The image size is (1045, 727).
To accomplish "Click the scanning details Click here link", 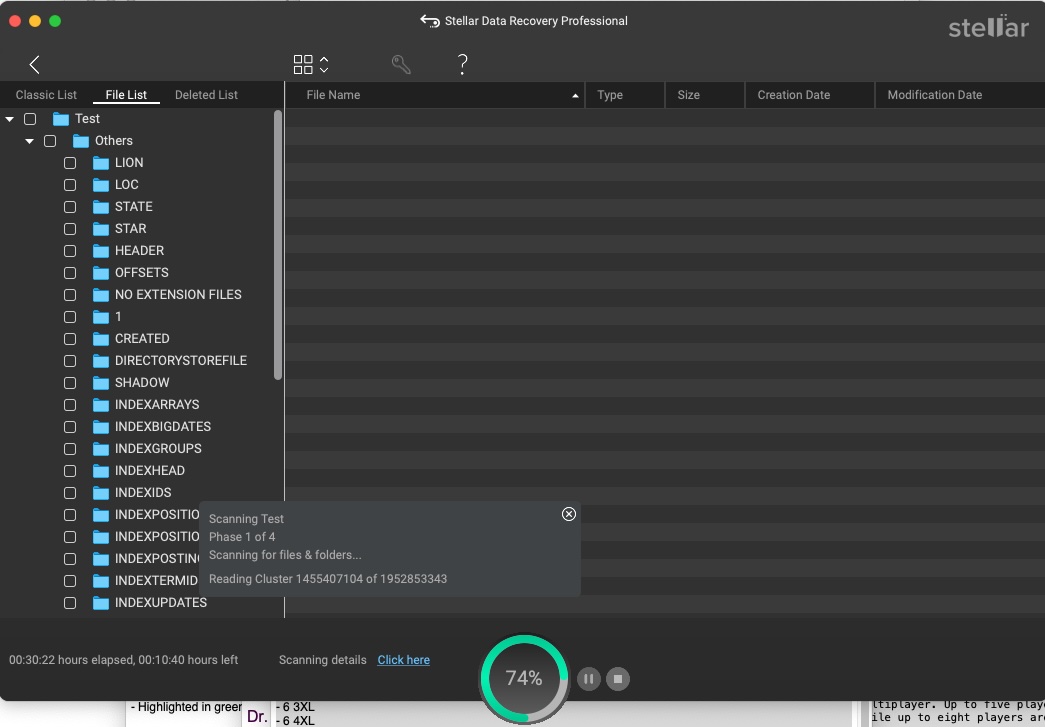I will tap(403, 660).
